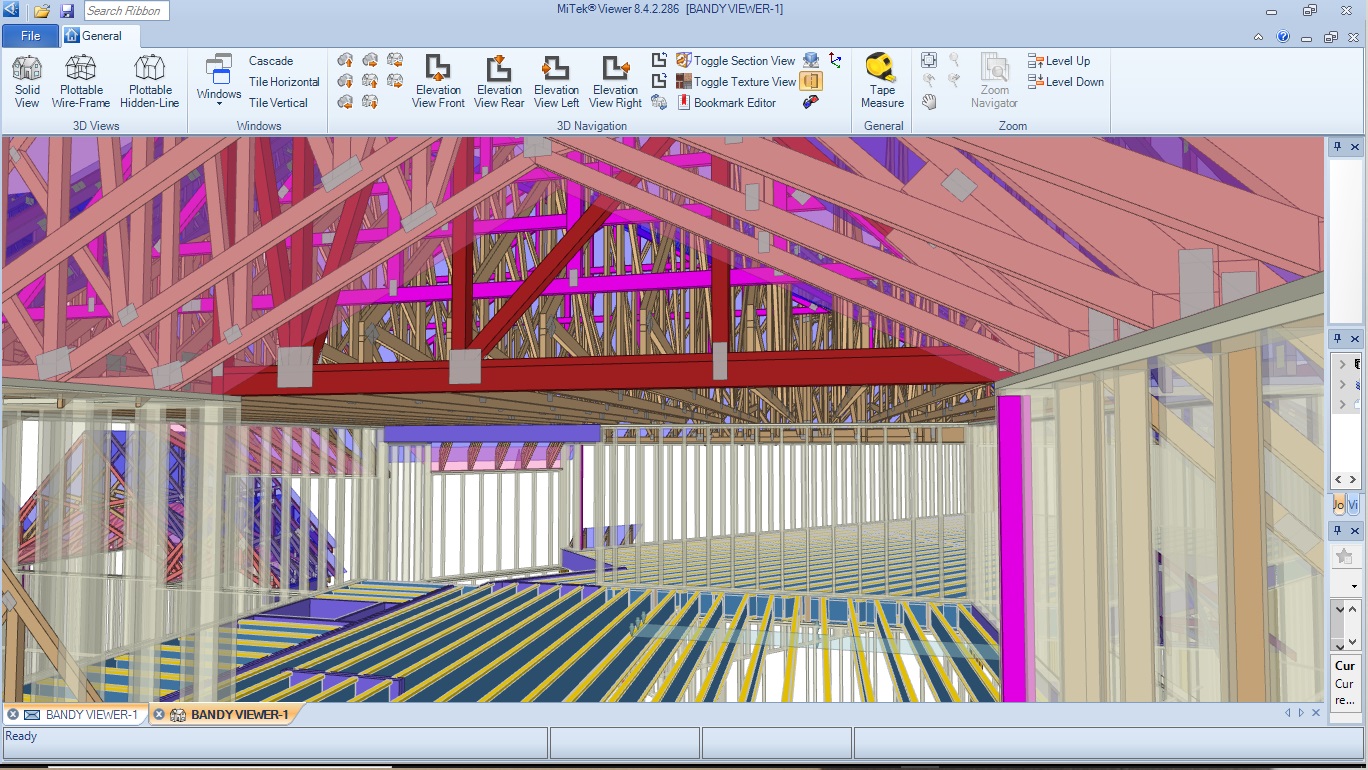Expand the first tree node in side panel
This screenshot has width=1368, height=770.
pos(1342,365)
